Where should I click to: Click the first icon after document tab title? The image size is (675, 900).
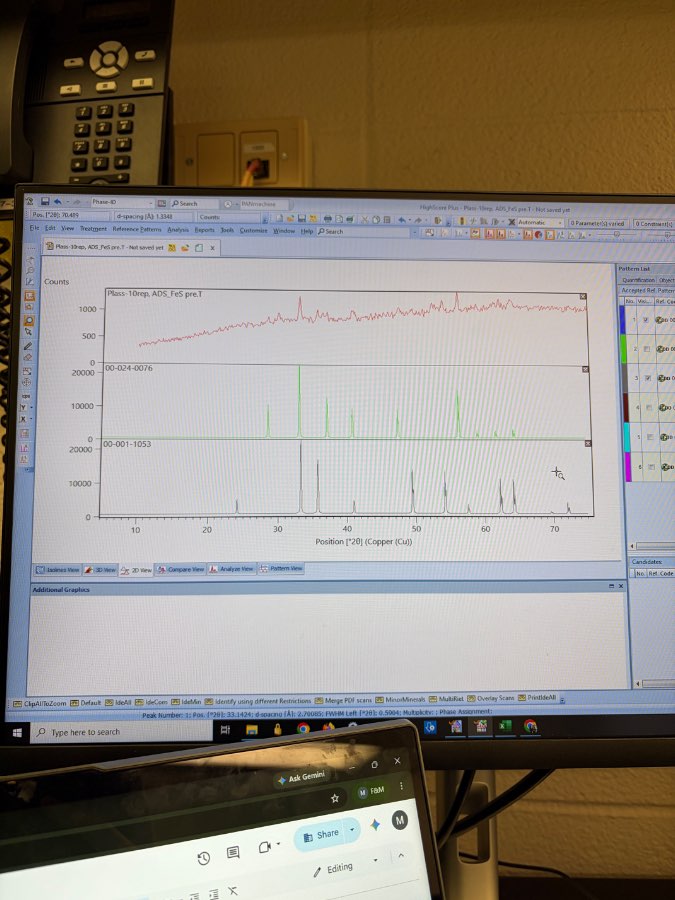172,248
